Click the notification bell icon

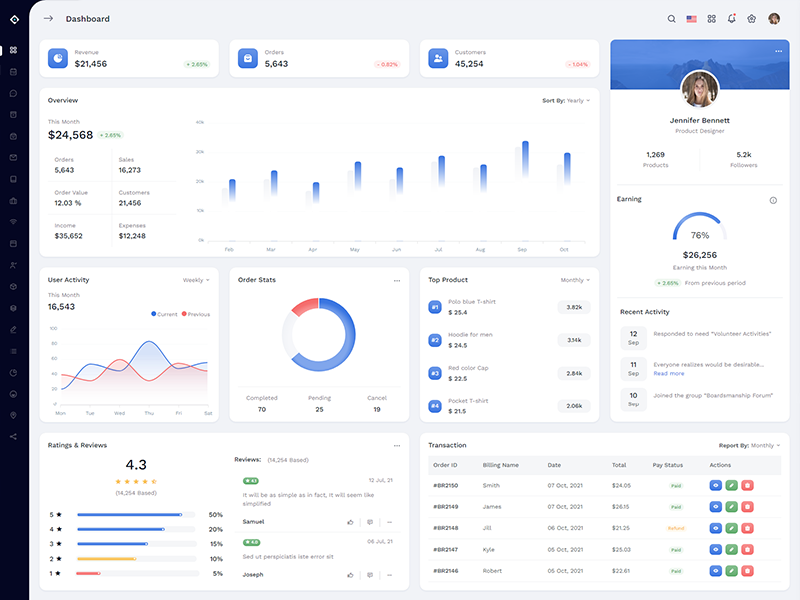[x=731, y=19]
